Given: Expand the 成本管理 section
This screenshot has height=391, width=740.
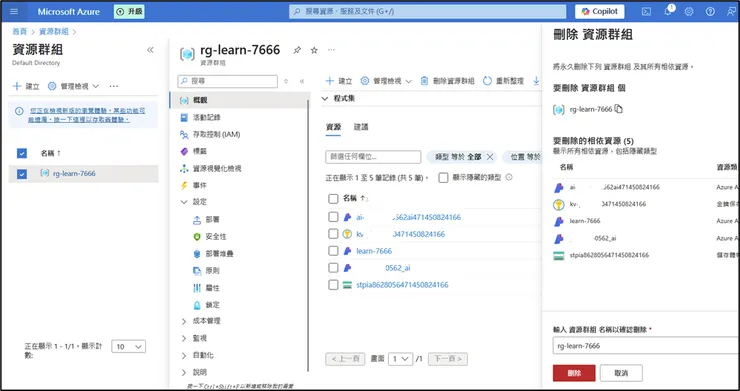Looking at the screenshot, I should [x=184, y=321].
